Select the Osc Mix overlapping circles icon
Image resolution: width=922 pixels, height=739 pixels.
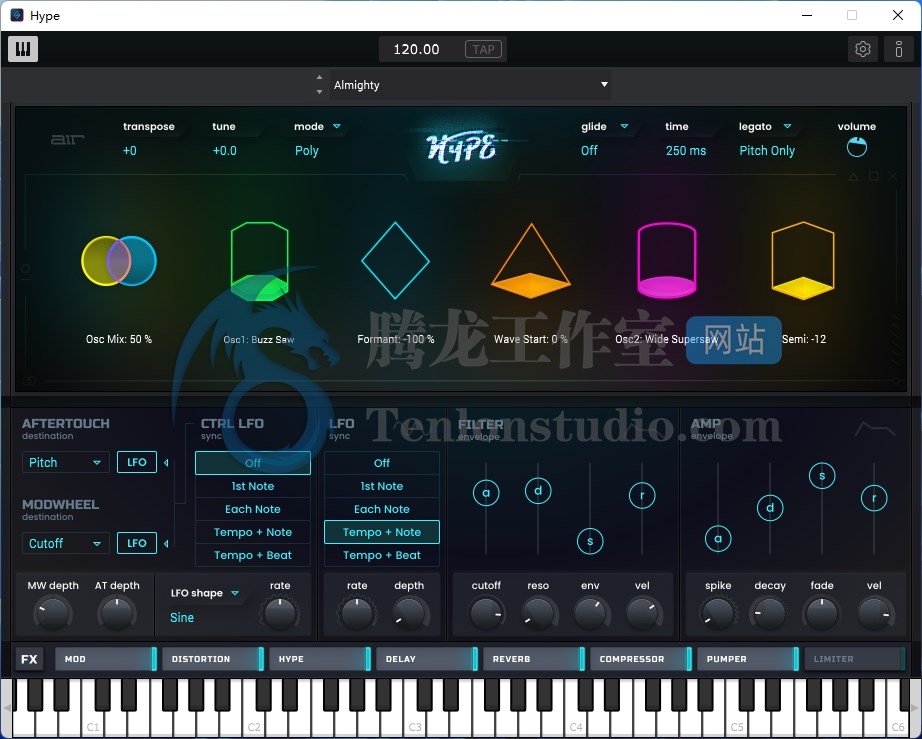(119, 261)
